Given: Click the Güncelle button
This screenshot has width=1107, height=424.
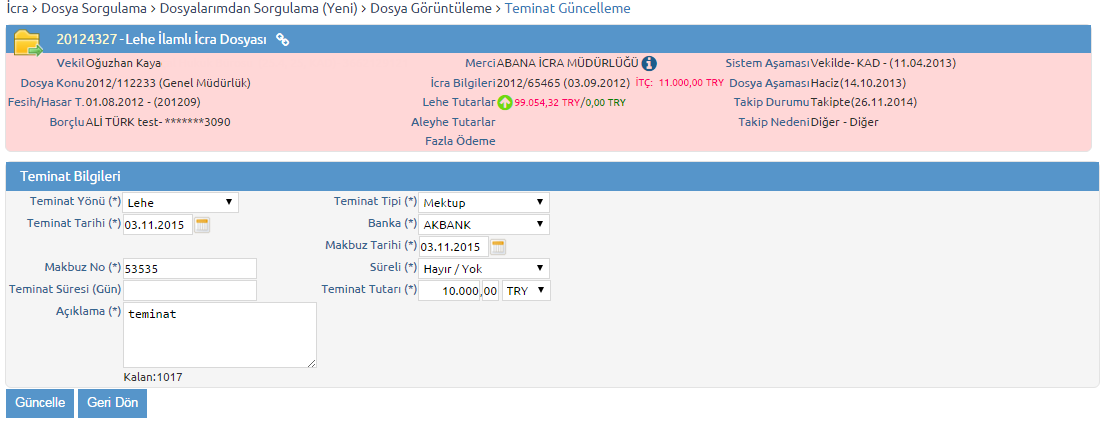Looking at the screenshot, I should point(40,403).
